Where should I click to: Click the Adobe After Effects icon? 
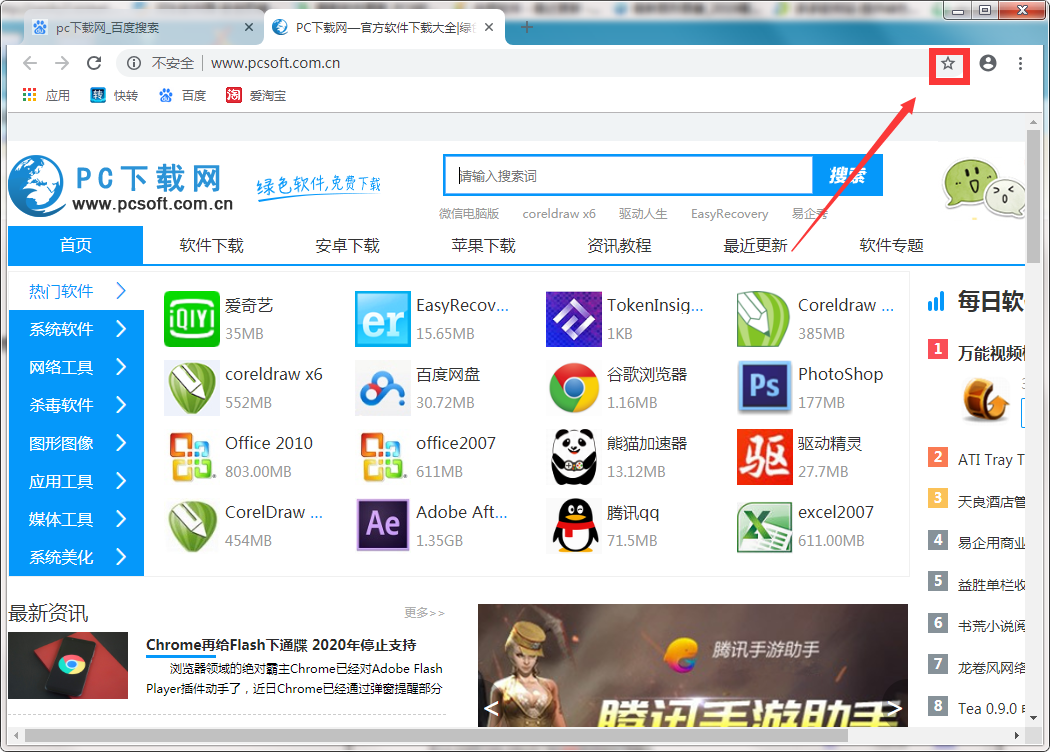tap(382, 526)
